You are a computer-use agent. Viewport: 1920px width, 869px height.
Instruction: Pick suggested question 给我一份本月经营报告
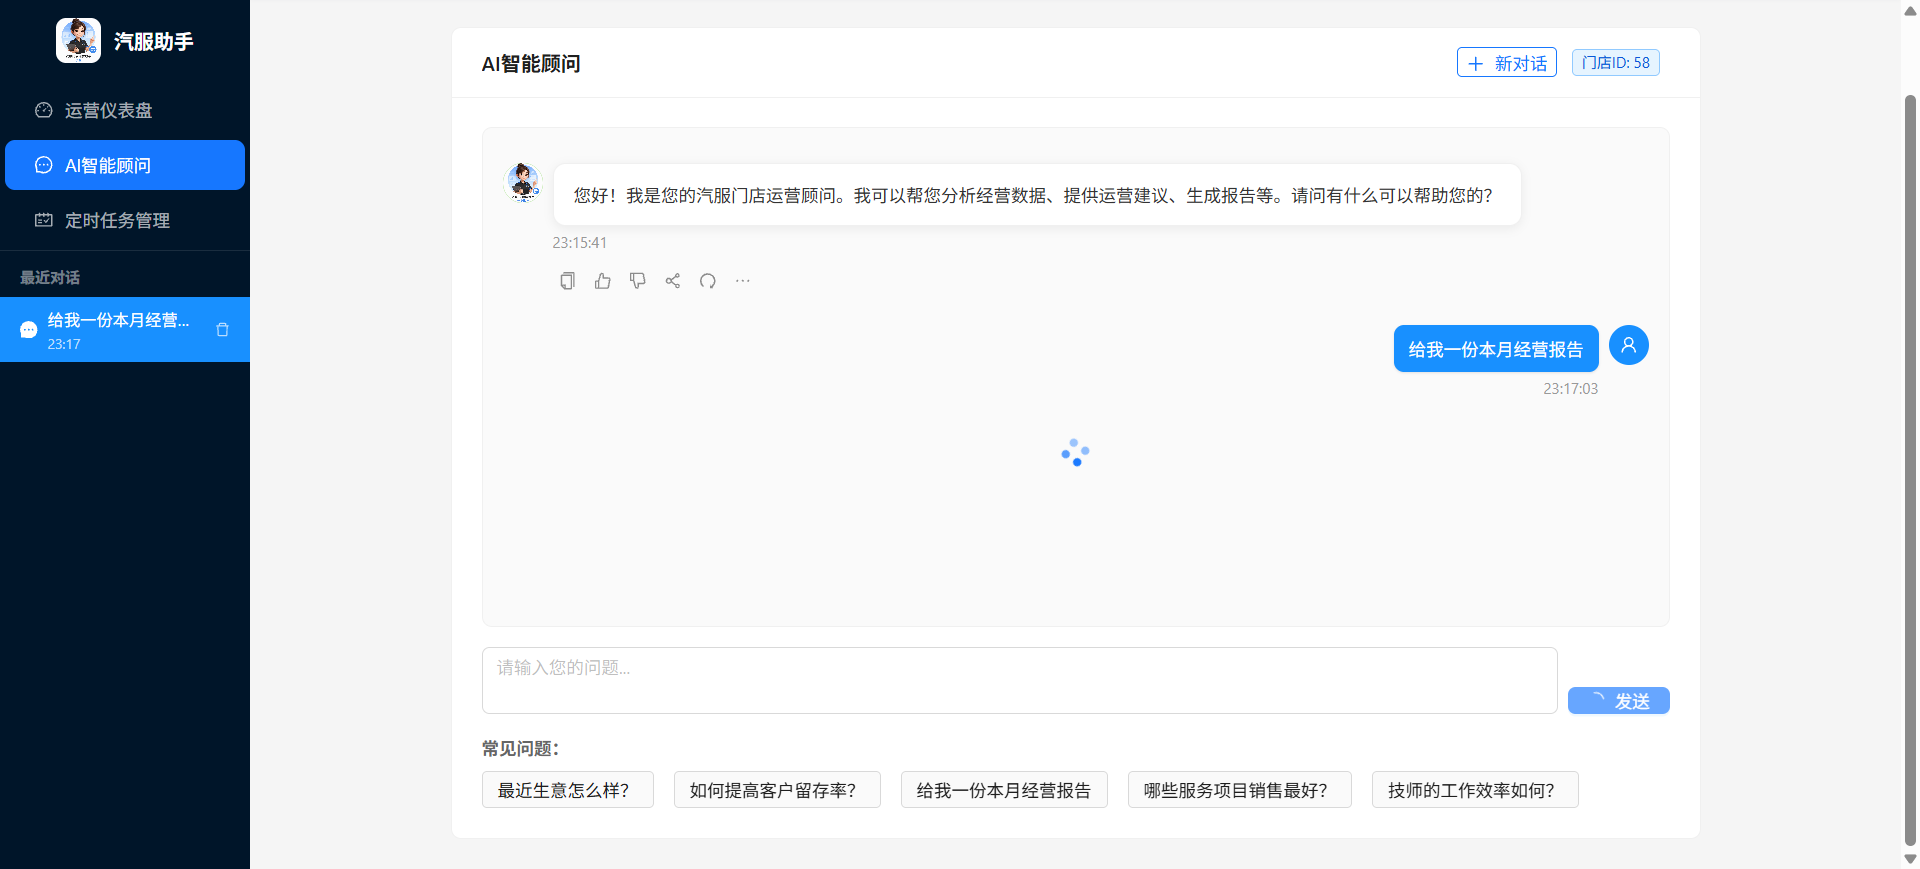[1004, 790]
